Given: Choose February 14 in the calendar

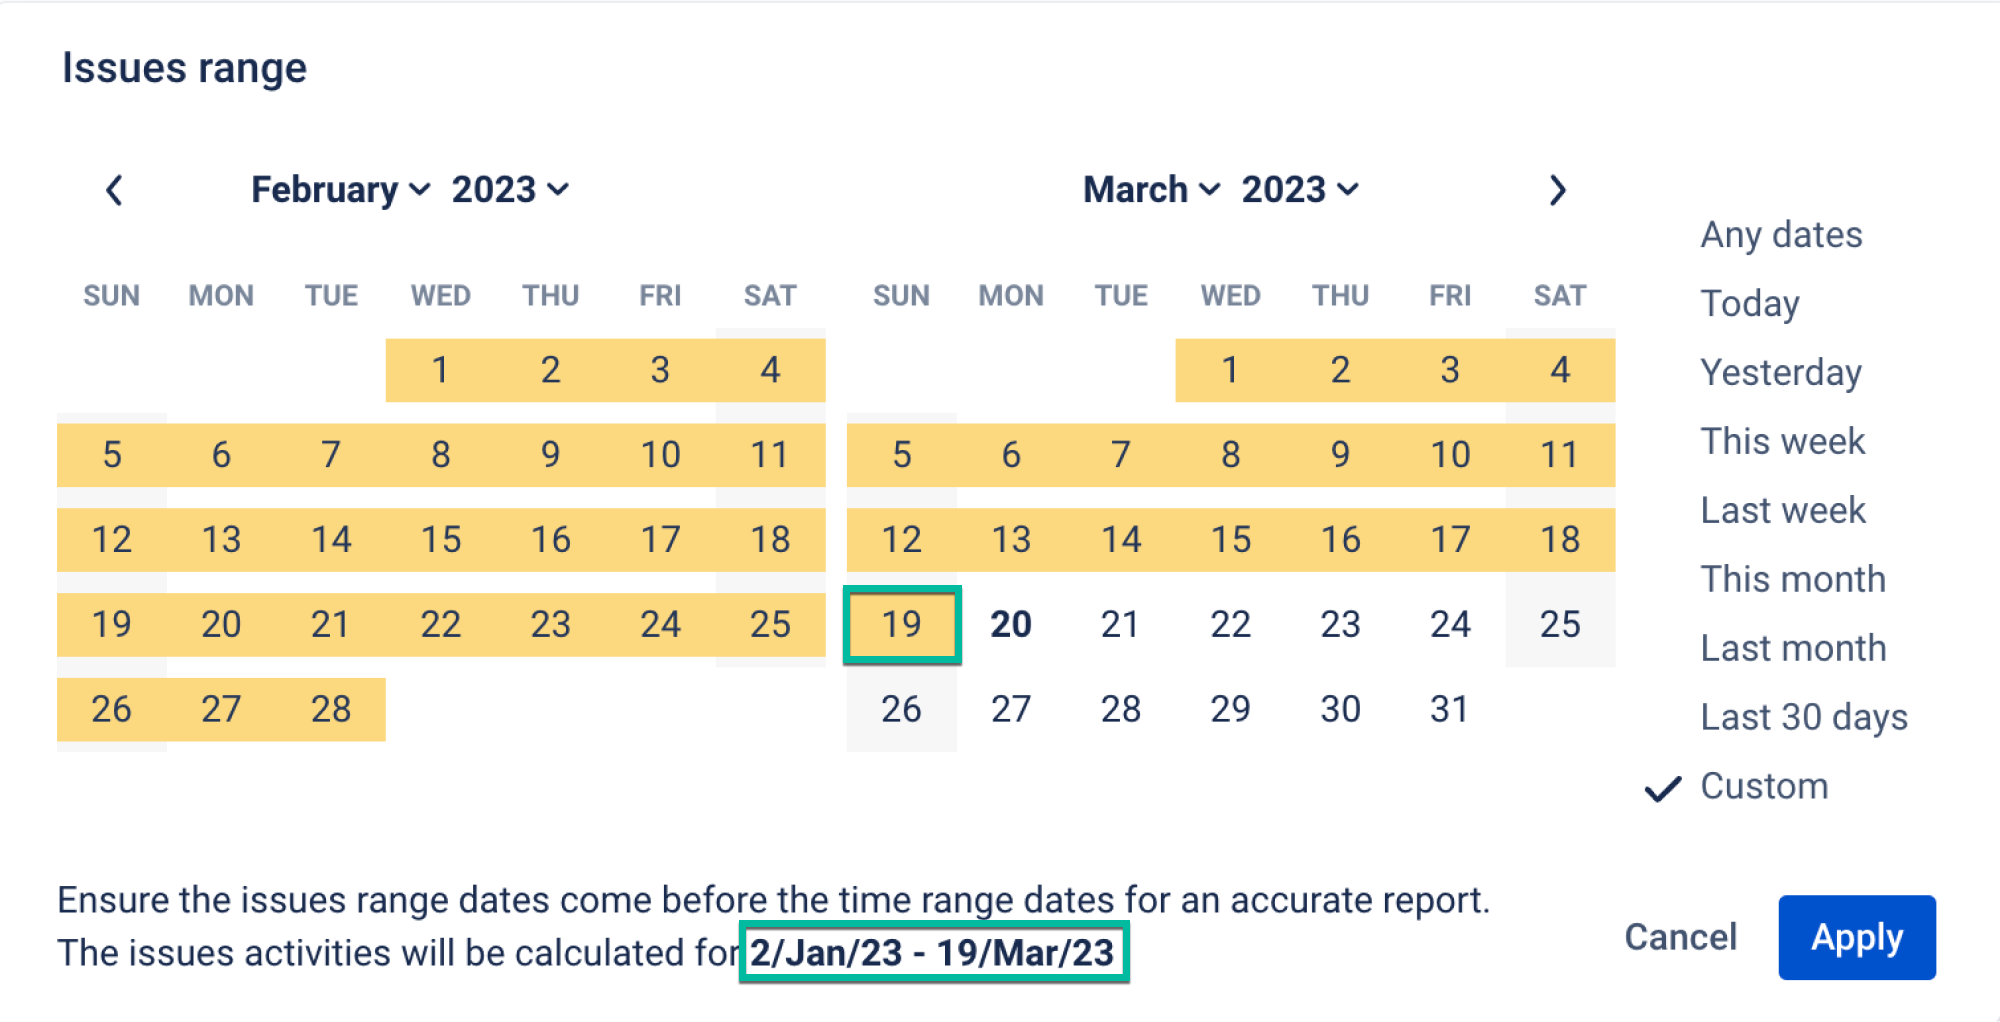Looking at the screenshot, I should [x=331, y=540].
